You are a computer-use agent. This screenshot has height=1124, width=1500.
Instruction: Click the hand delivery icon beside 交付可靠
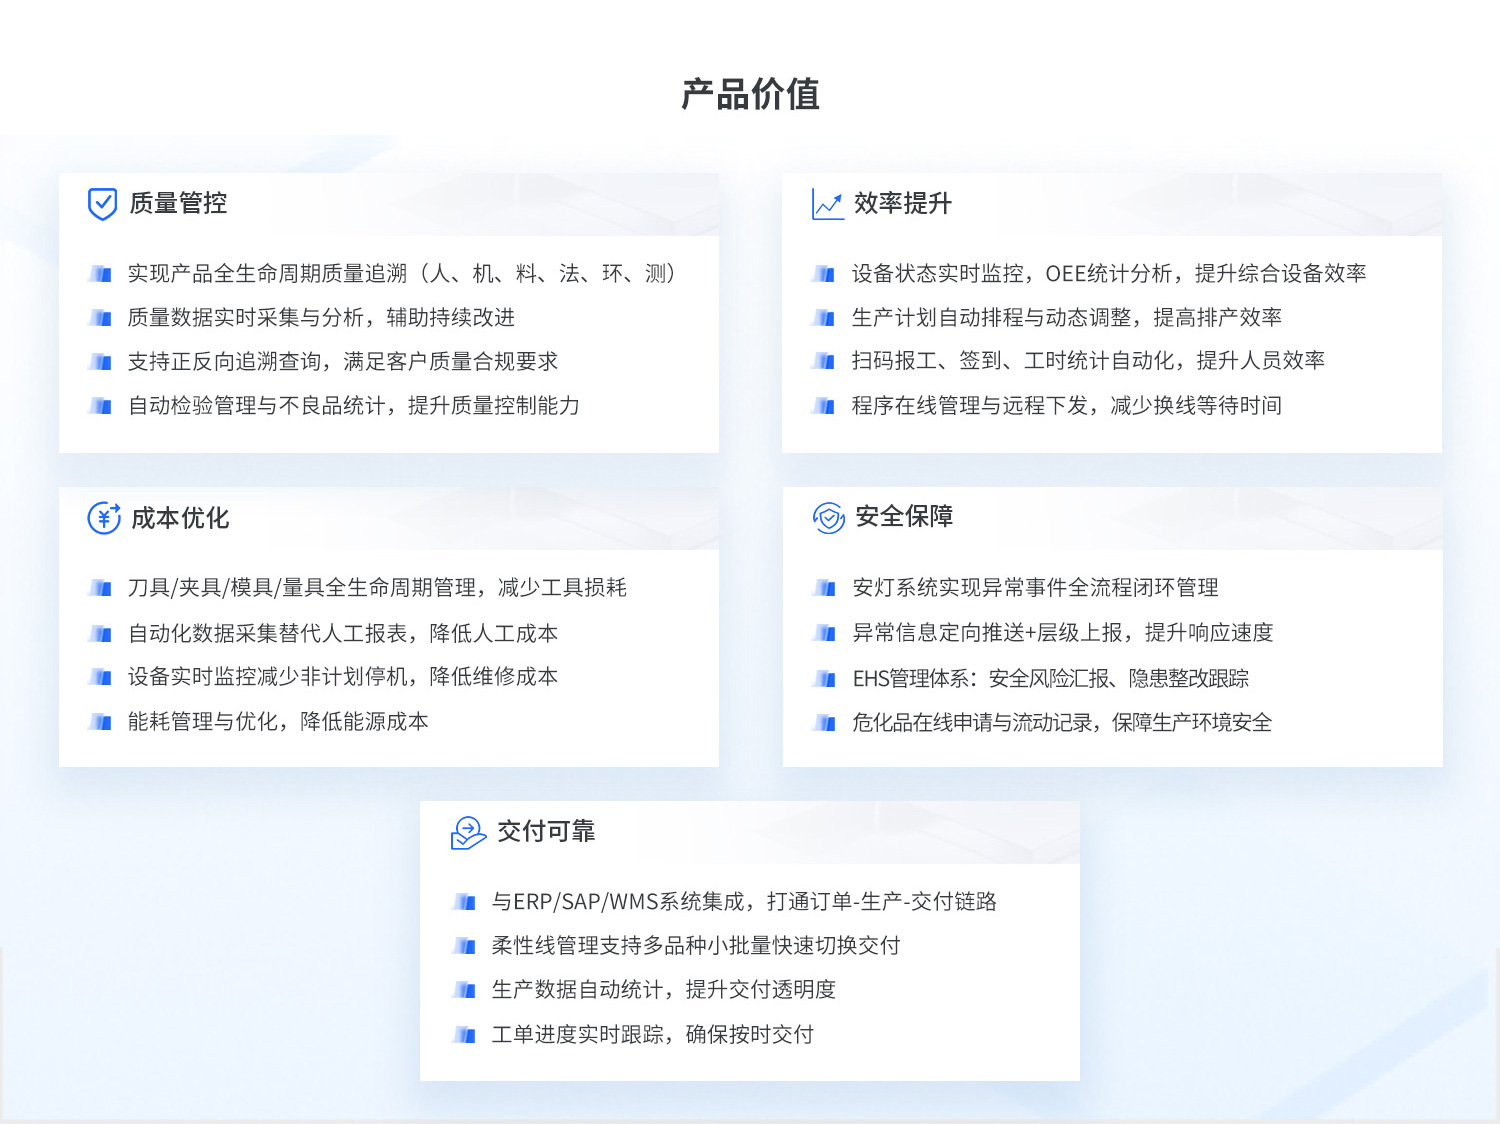point(467,832)
